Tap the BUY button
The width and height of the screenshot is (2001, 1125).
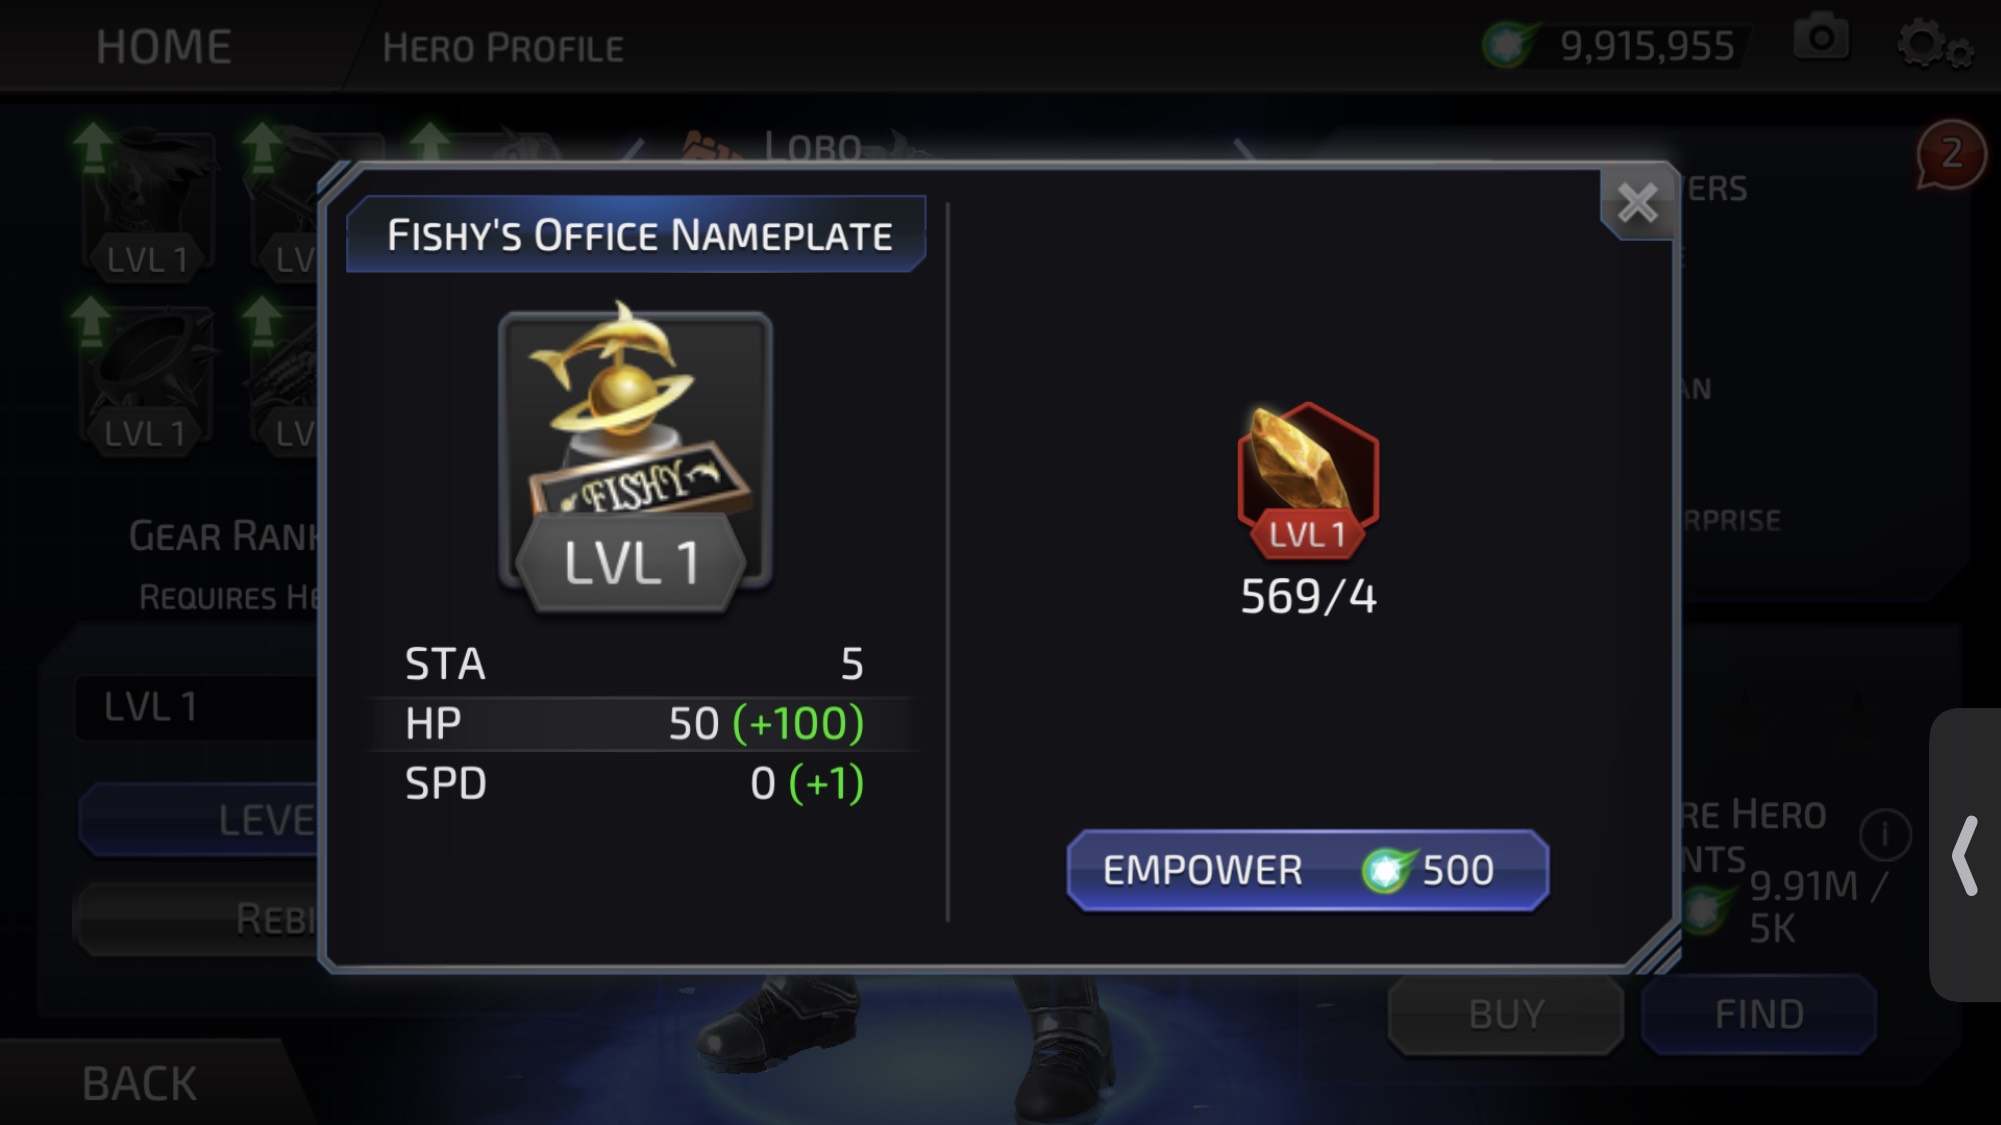[1506, 1014]
